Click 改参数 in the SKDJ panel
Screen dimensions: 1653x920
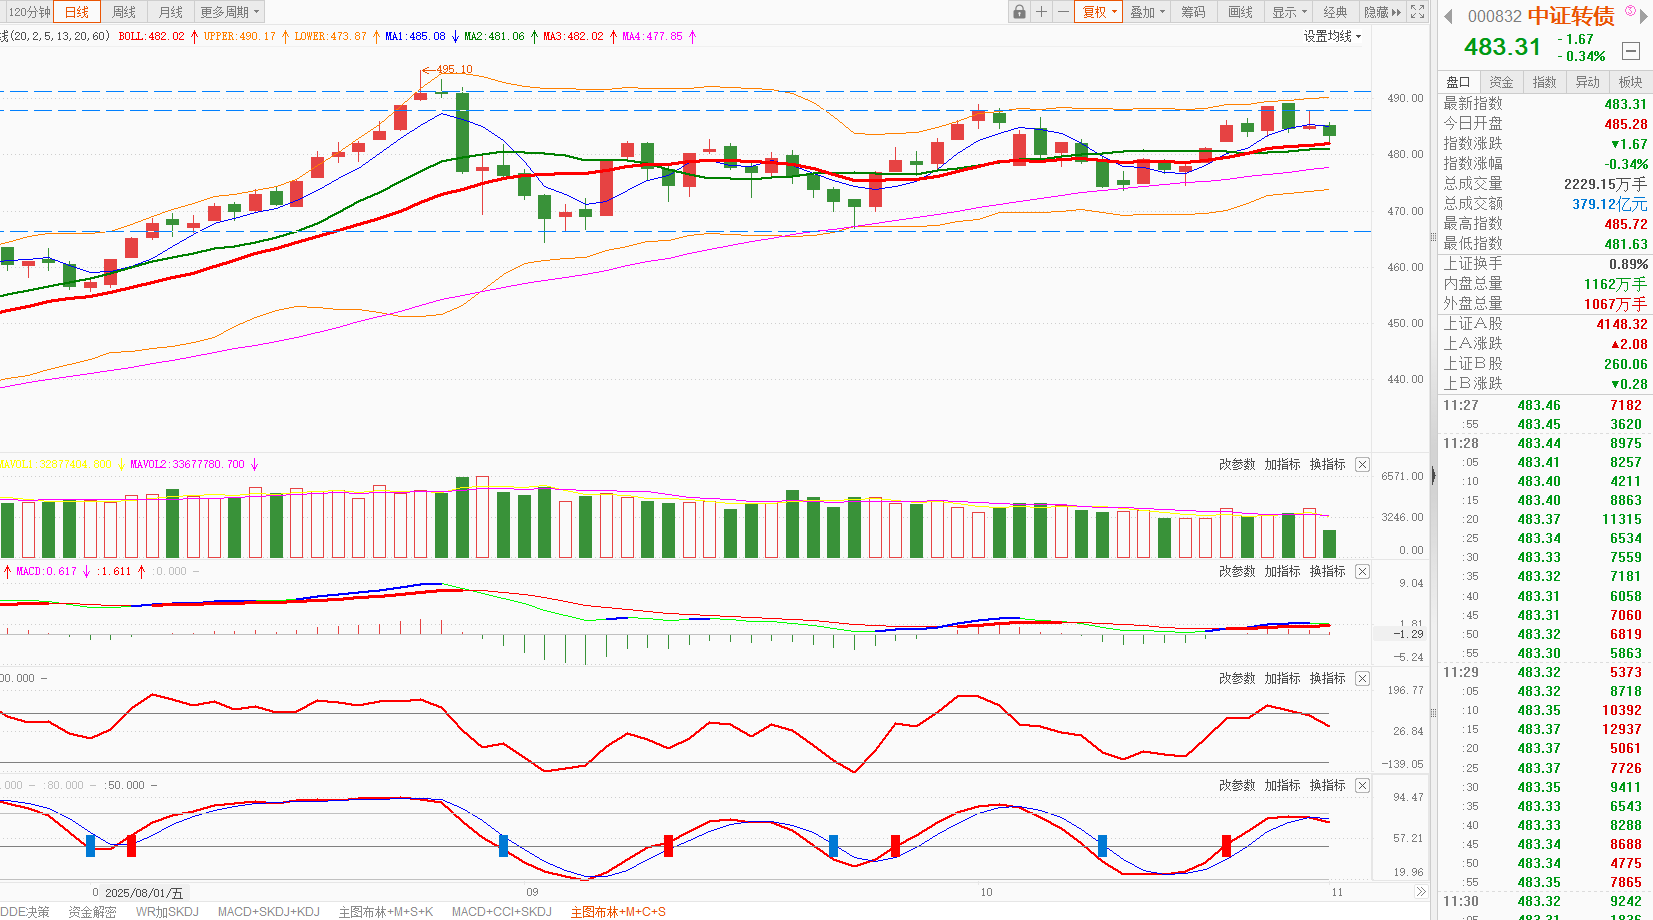1237,785
